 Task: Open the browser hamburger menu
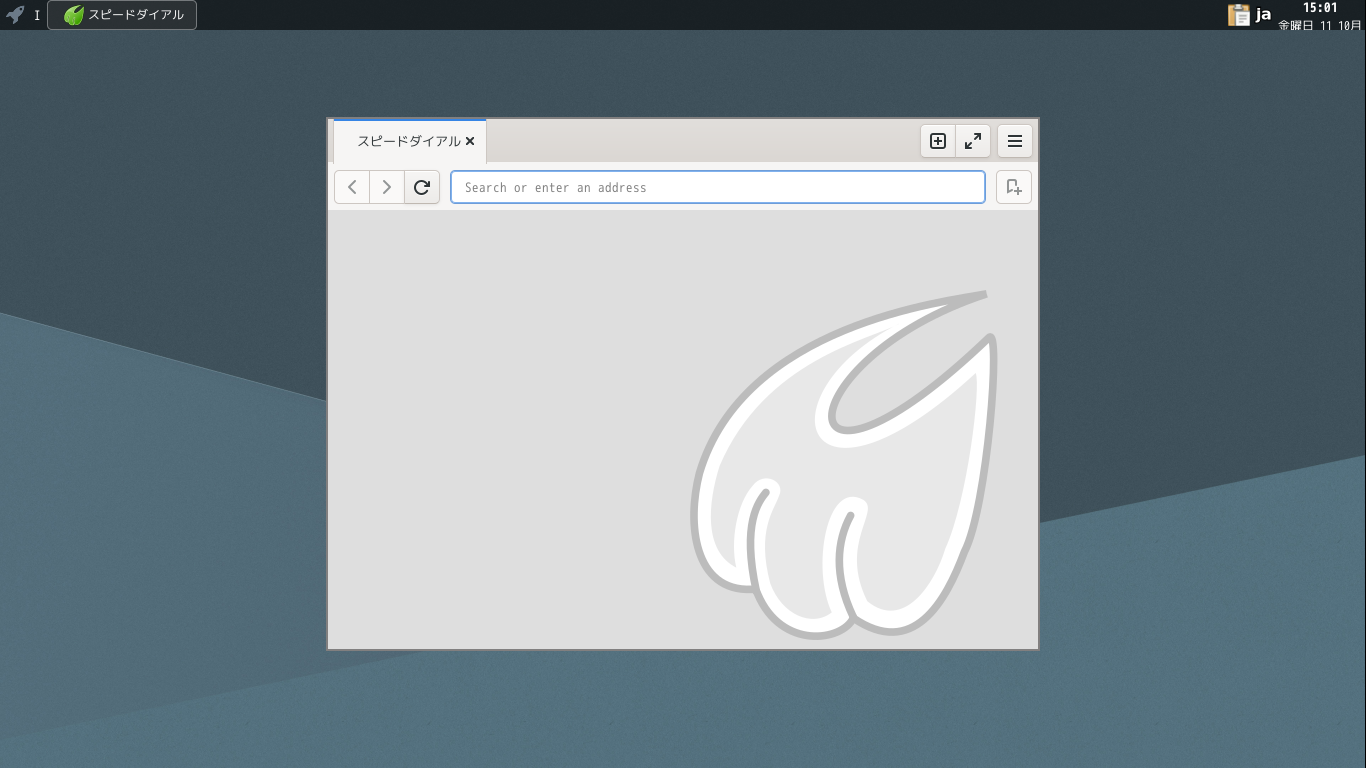click(x=1015, y=141)
